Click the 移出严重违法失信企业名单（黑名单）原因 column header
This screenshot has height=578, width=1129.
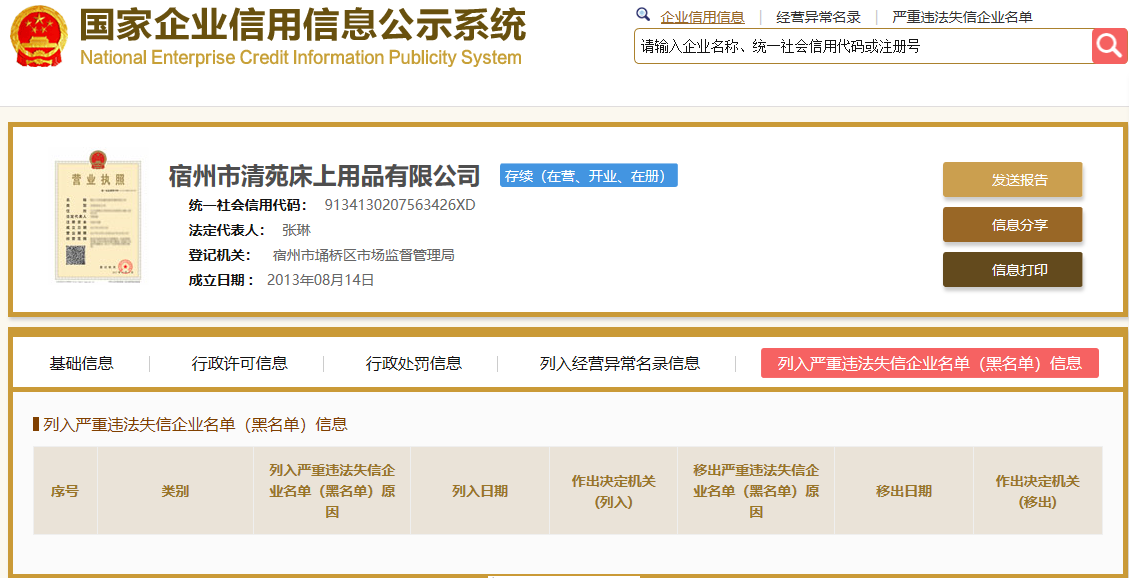(756, 491)
